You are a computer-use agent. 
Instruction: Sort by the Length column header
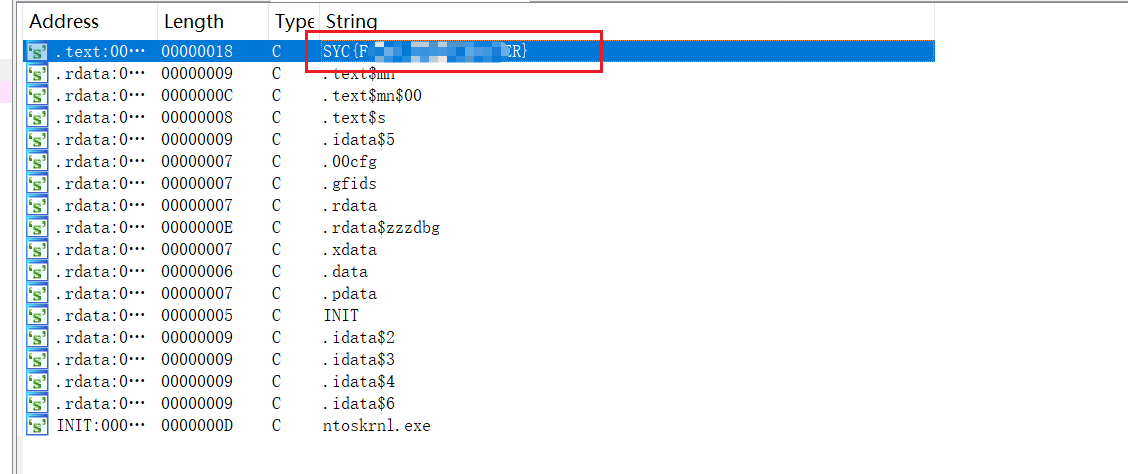[194, 22]
